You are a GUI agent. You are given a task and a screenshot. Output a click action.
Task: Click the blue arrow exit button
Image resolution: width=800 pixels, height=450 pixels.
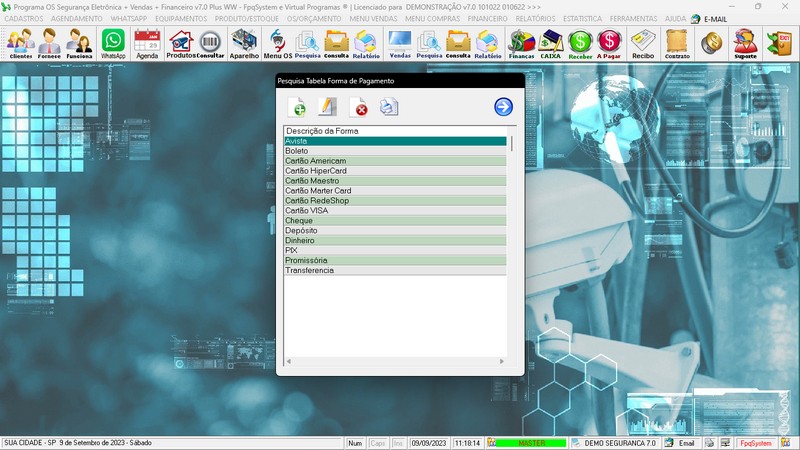coord(503,107)
